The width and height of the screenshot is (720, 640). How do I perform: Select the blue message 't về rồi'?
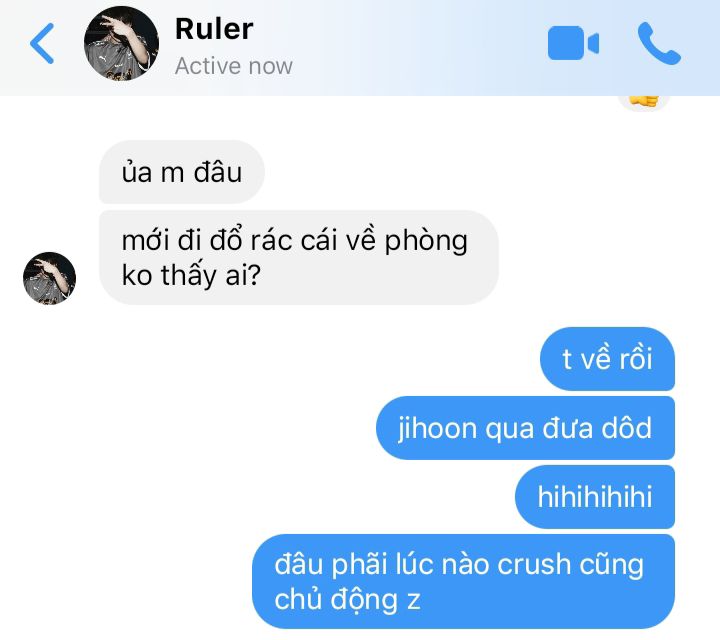(607, 359)
